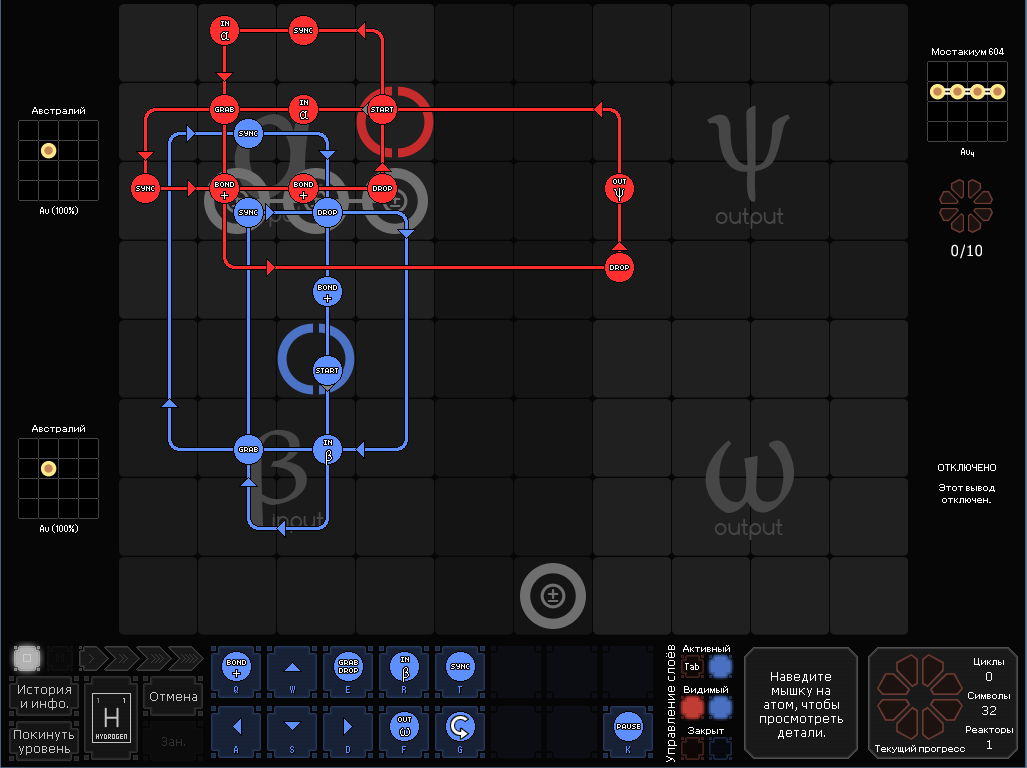The width and height of the screenshot is (1027, 768).
Task: Click the stop simulation button
Action: pyautogui.click(x=27, y=658)
